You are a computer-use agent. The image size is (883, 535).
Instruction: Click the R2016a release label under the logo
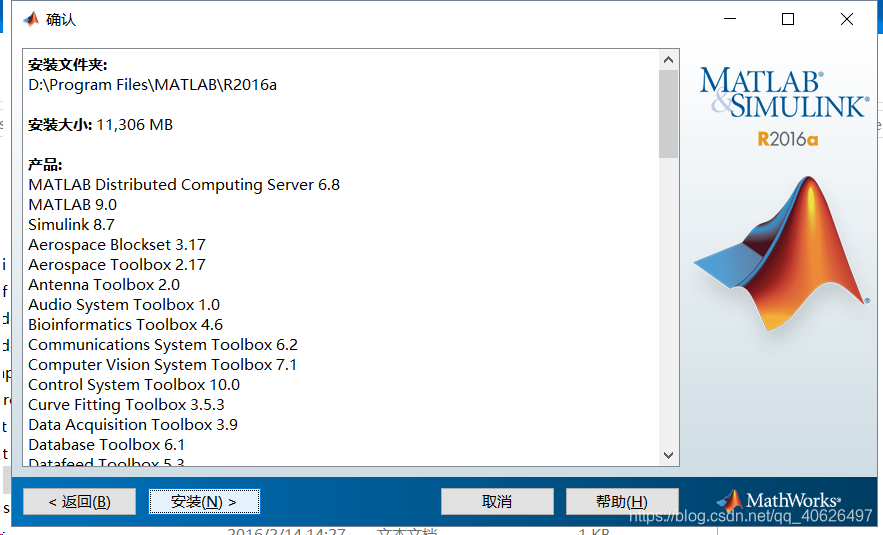(x=788, y=139)
